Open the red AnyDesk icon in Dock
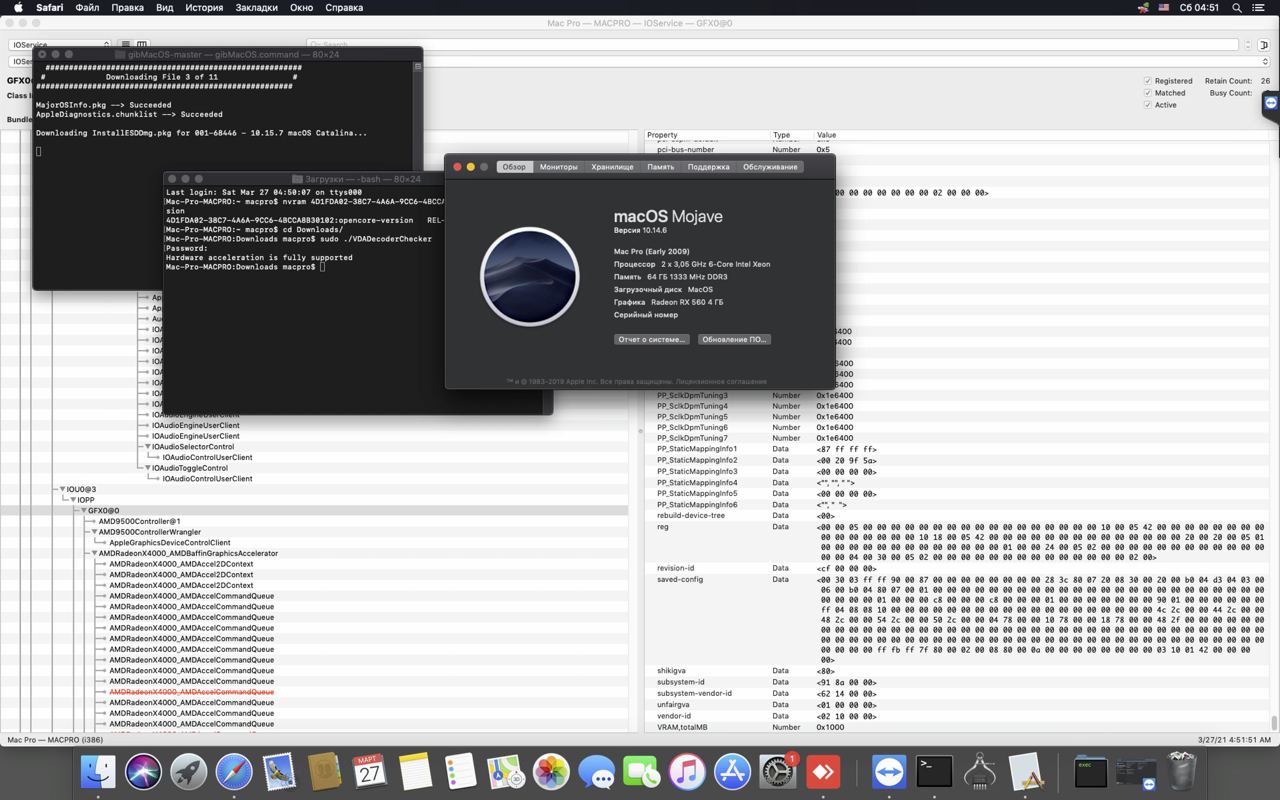Viewport: 1280px width, 800px height. click(823, 772)
